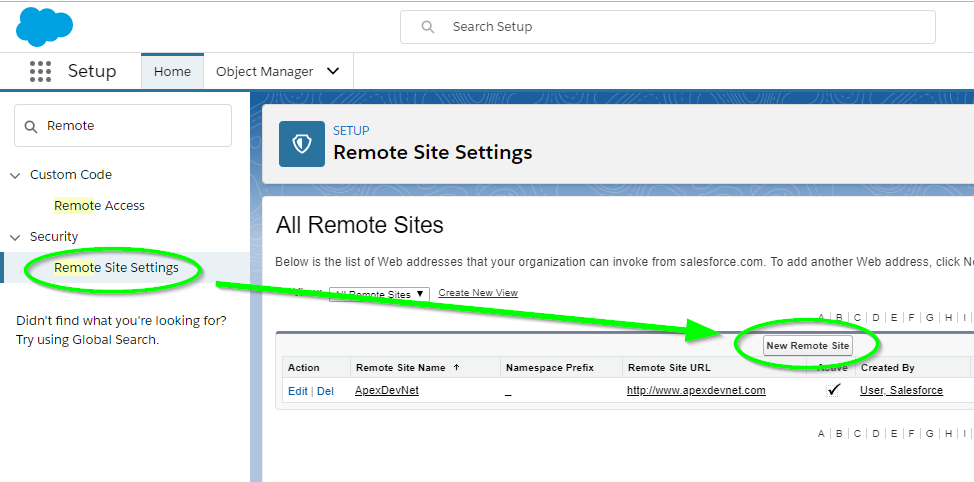Filter by letter E in bottom alphabet bar
Viewport: 974px width, 482px height.
pos(894,434)
